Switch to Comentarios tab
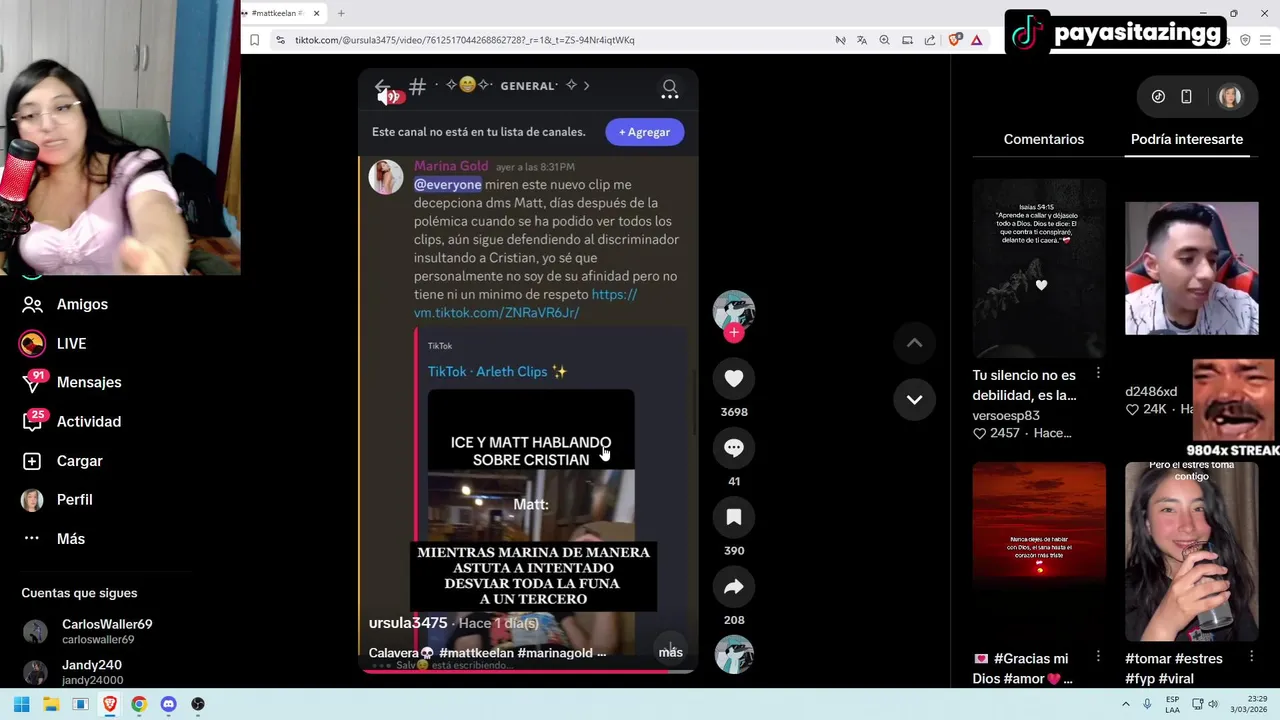The height and width of the screenshot is (720, 1280). point(1043,139)
